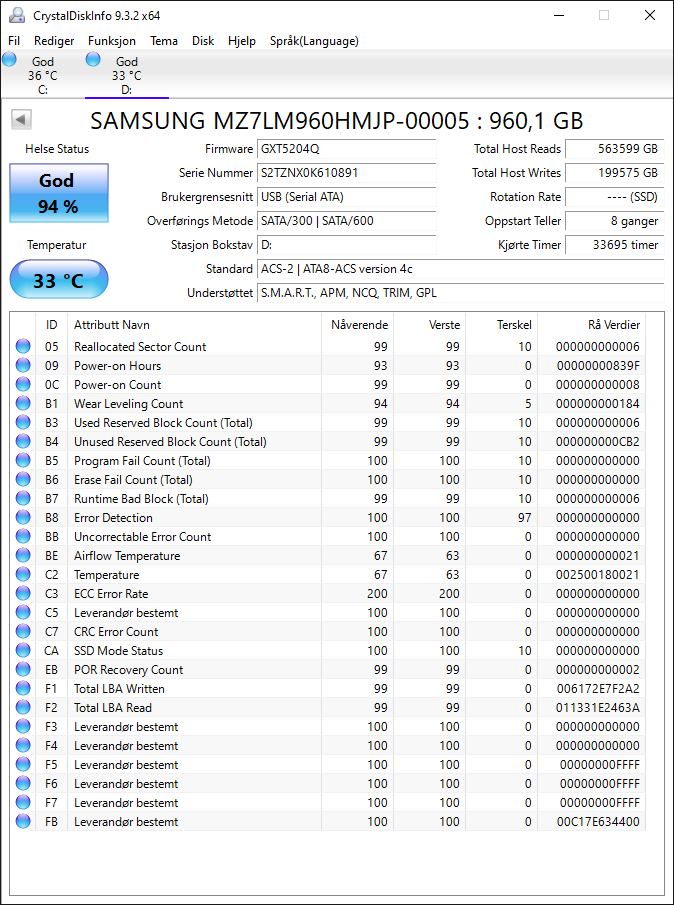Click status orb for SSD Mode Status
Screen dimensions: 674x905
coord(23,651)
